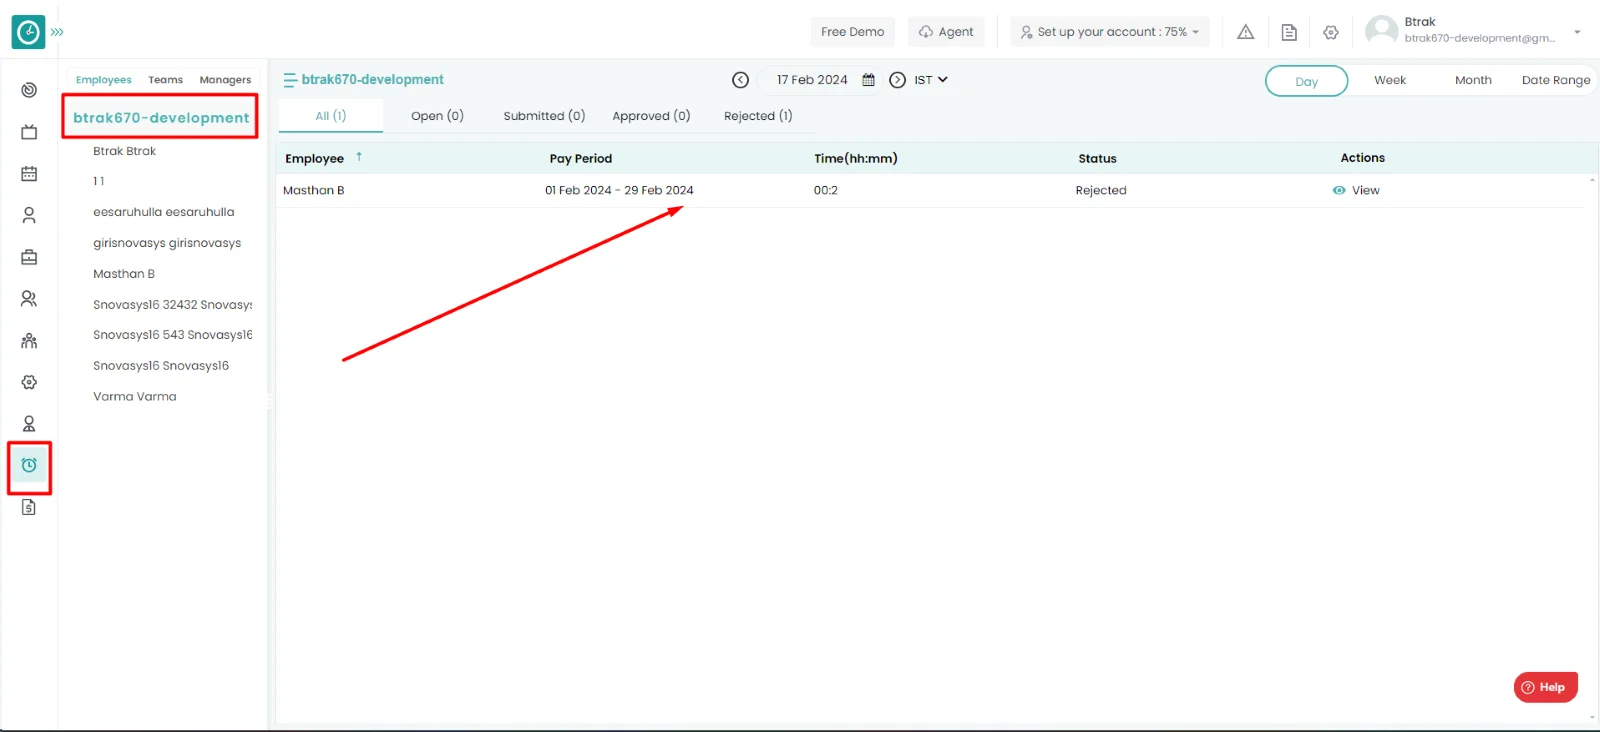The height and width of the screenshot is (732, 1600).
Task: Open the calendar date picker icon
Action: [x=868, y=80]
